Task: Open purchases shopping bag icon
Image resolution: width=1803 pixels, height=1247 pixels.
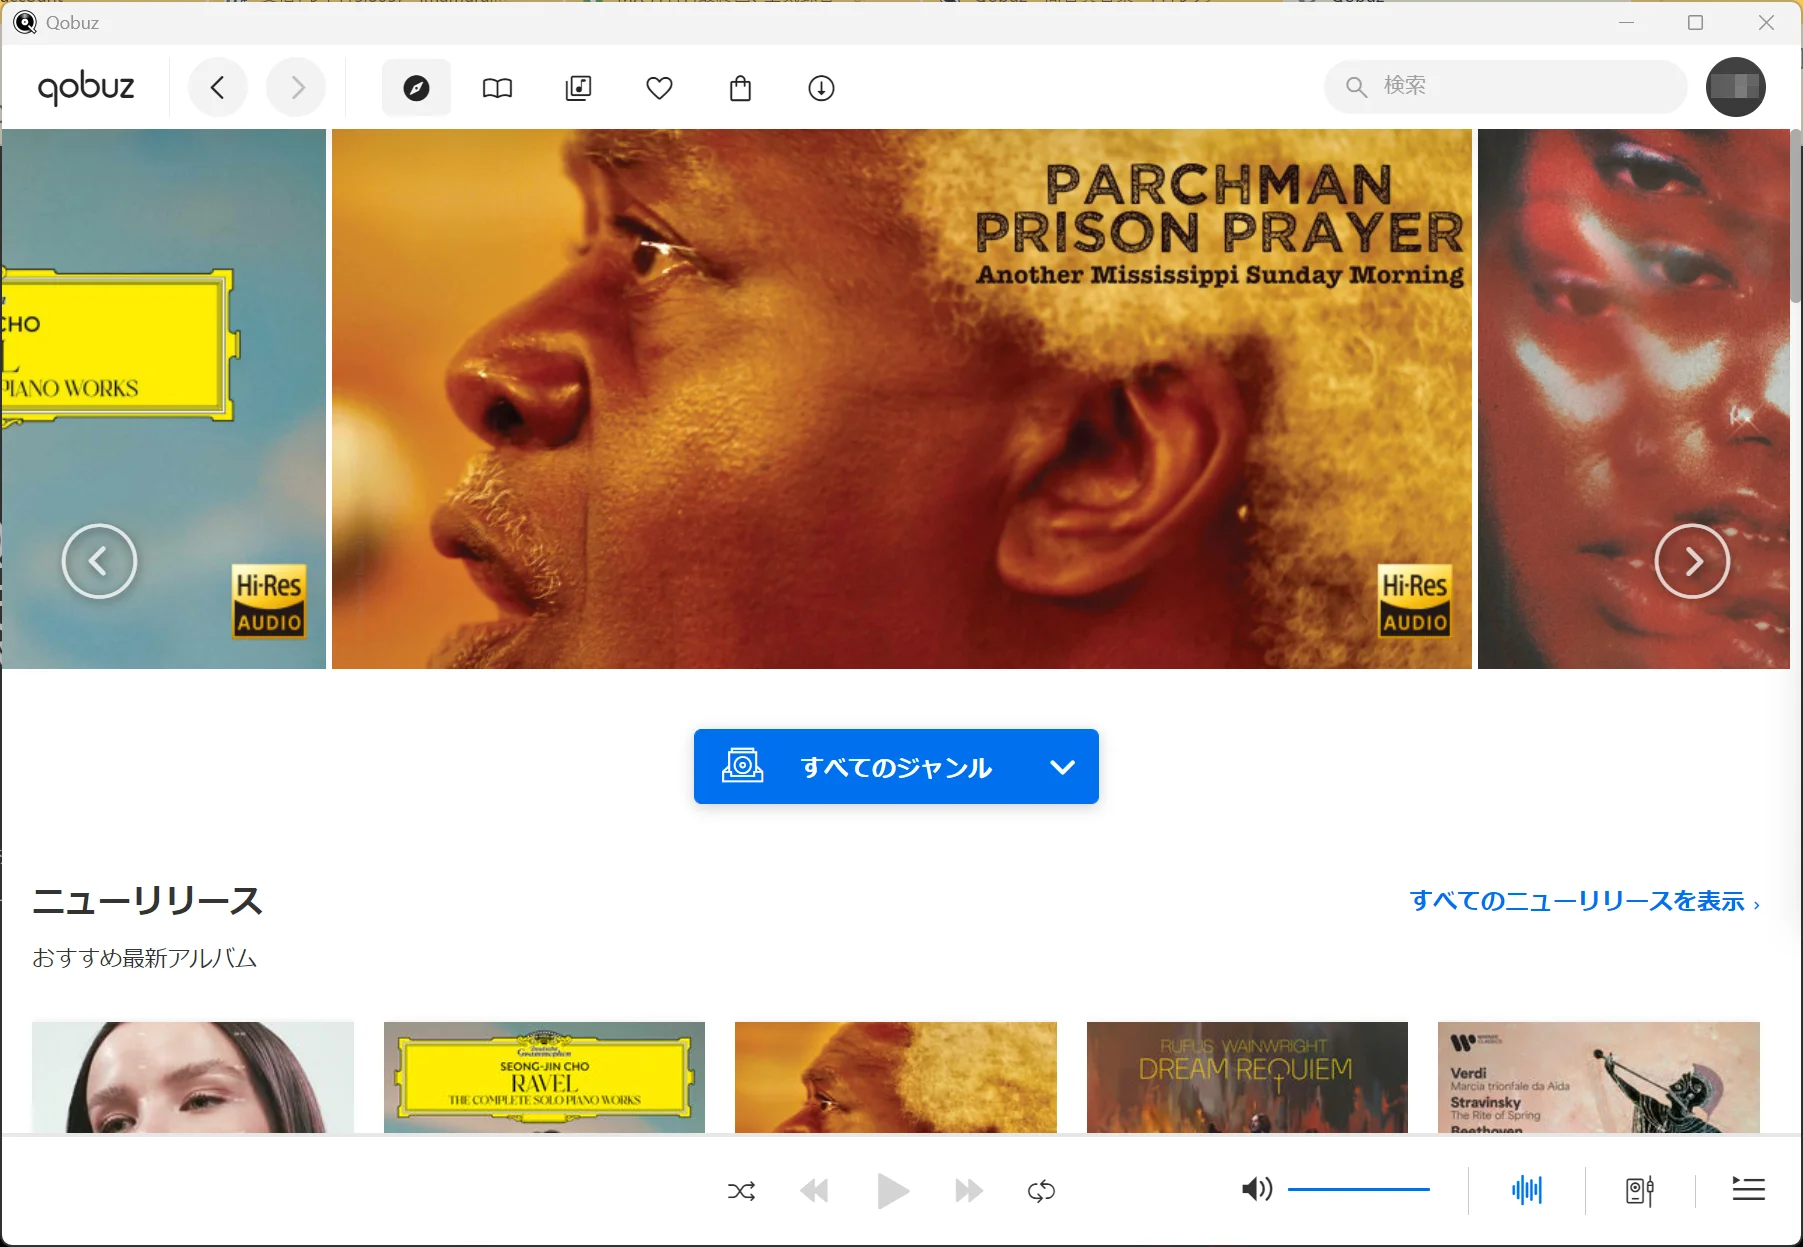Action: [x=740, y=88]
